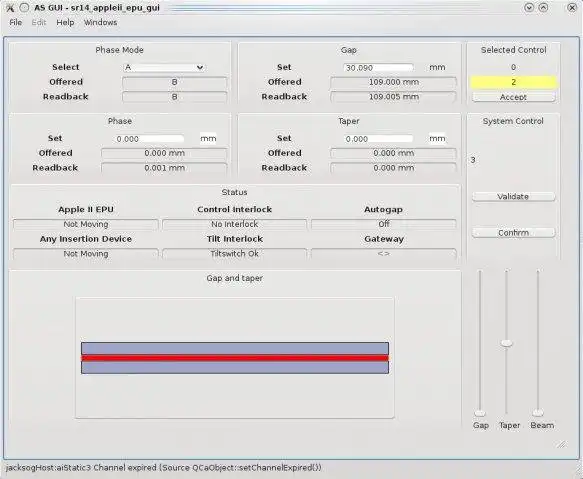Click the No Interlock status field

click(234, 224)
